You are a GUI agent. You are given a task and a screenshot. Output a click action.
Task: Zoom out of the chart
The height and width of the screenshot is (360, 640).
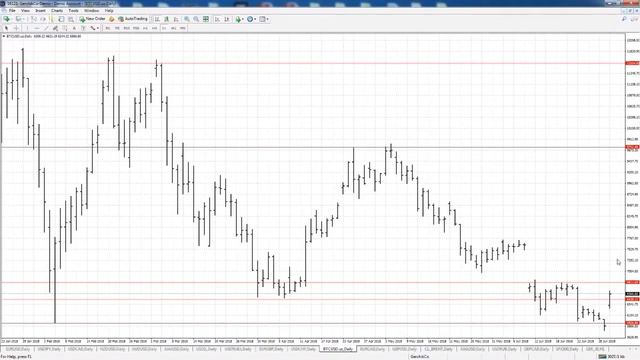tap(196, 19)
